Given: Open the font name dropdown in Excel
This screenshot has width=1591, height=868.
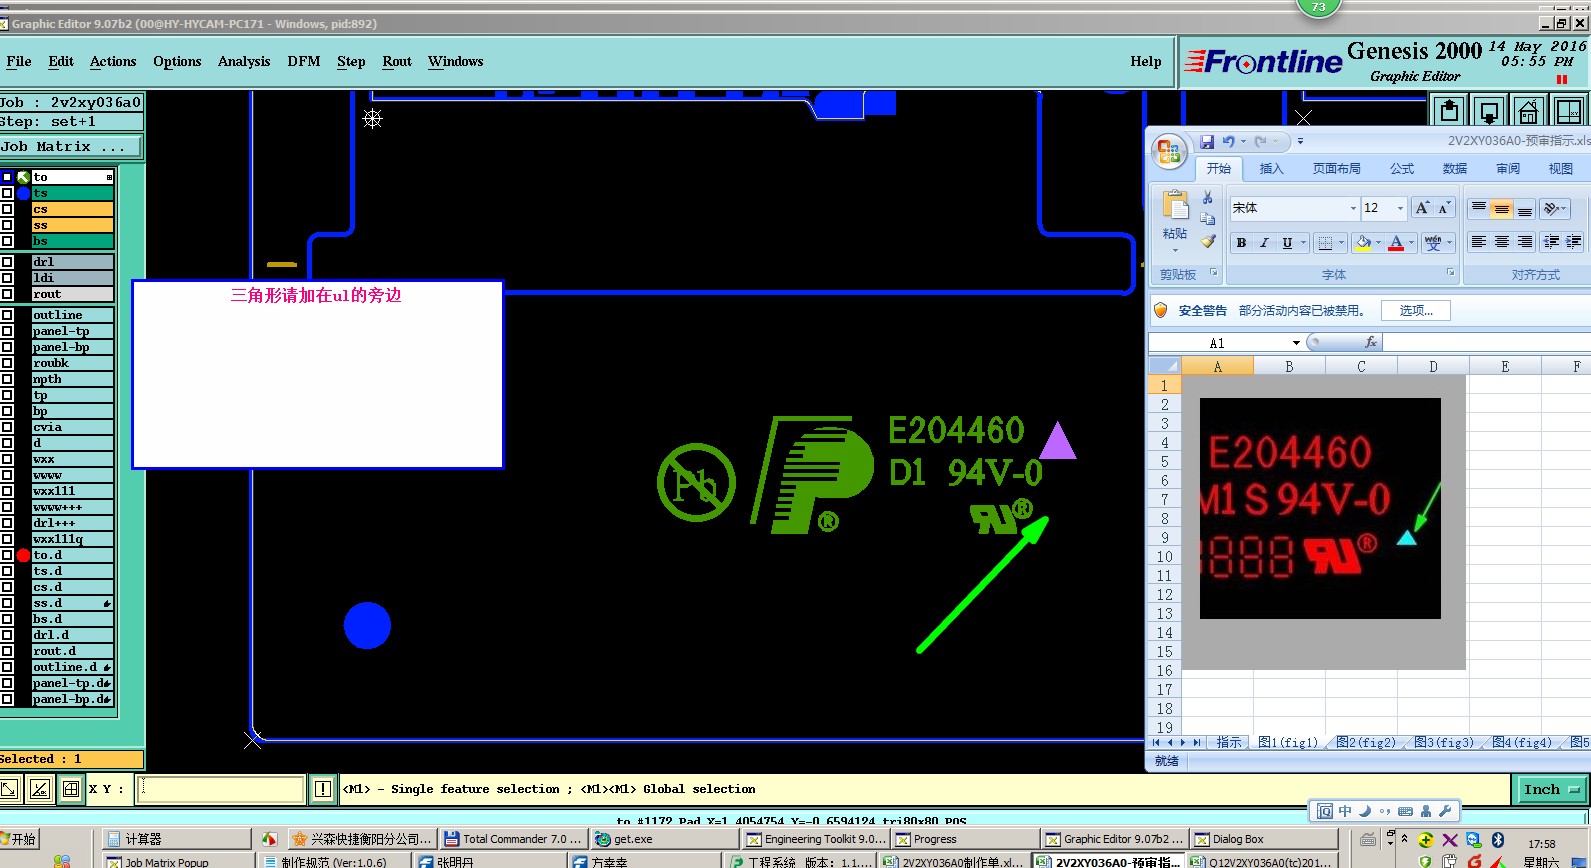Looking at the screenshot, I should (1353, 208).
